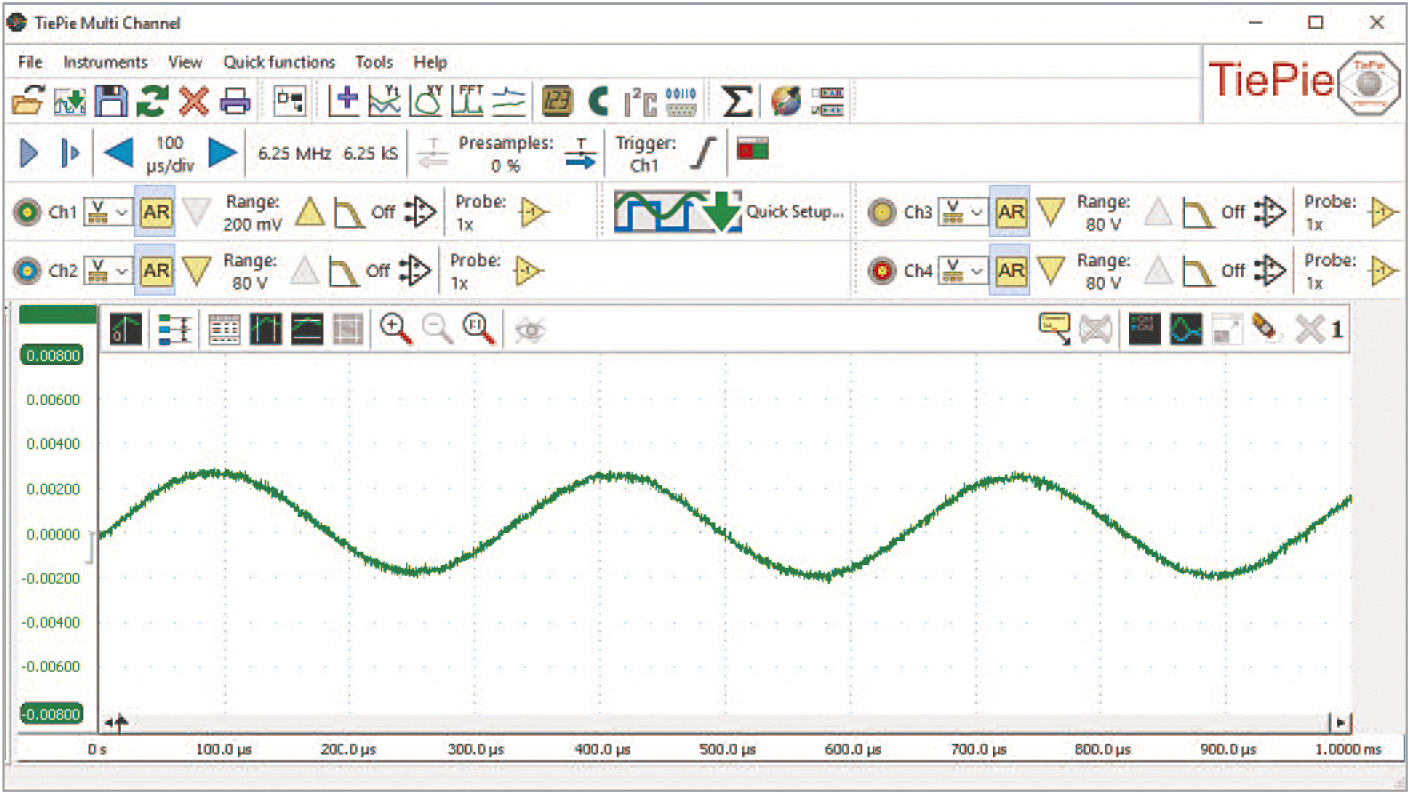1410x794 pixels.
Task: Decrease Ch4 range with down triangle
Action: [x=1051, y=270]
